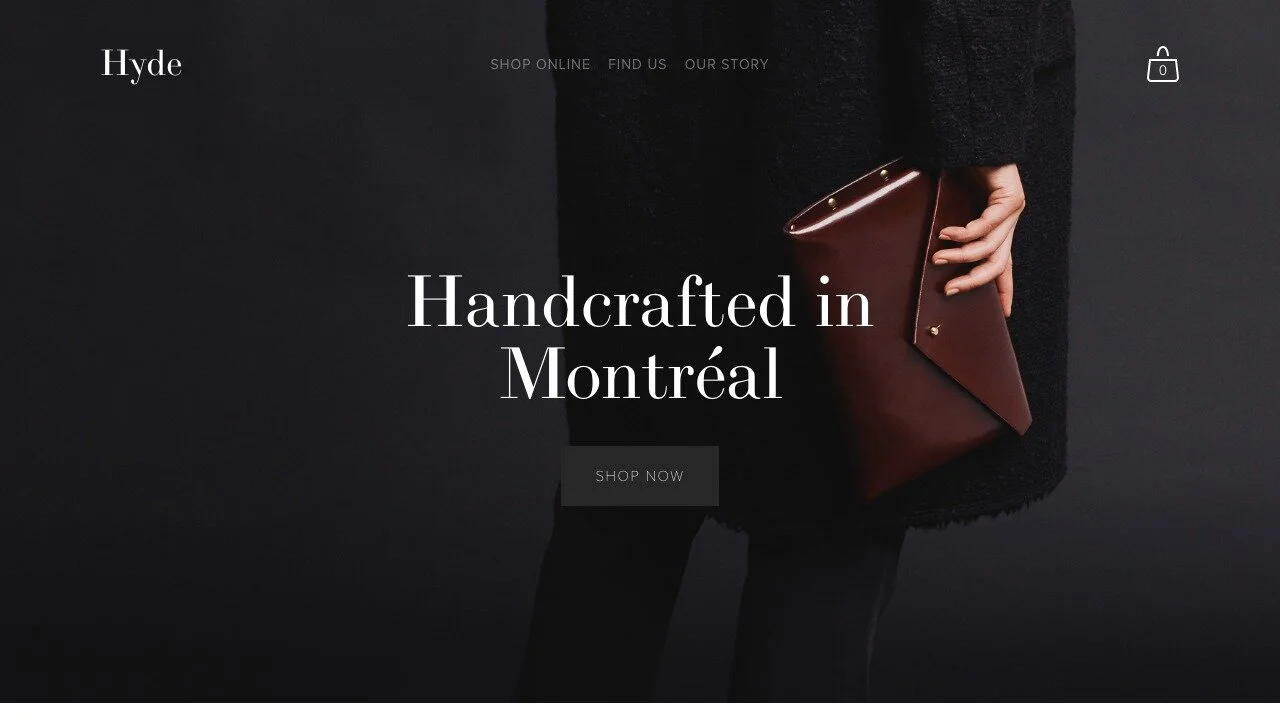
Task: Click the cart item count zero
Action: (x=1162, y=71)
